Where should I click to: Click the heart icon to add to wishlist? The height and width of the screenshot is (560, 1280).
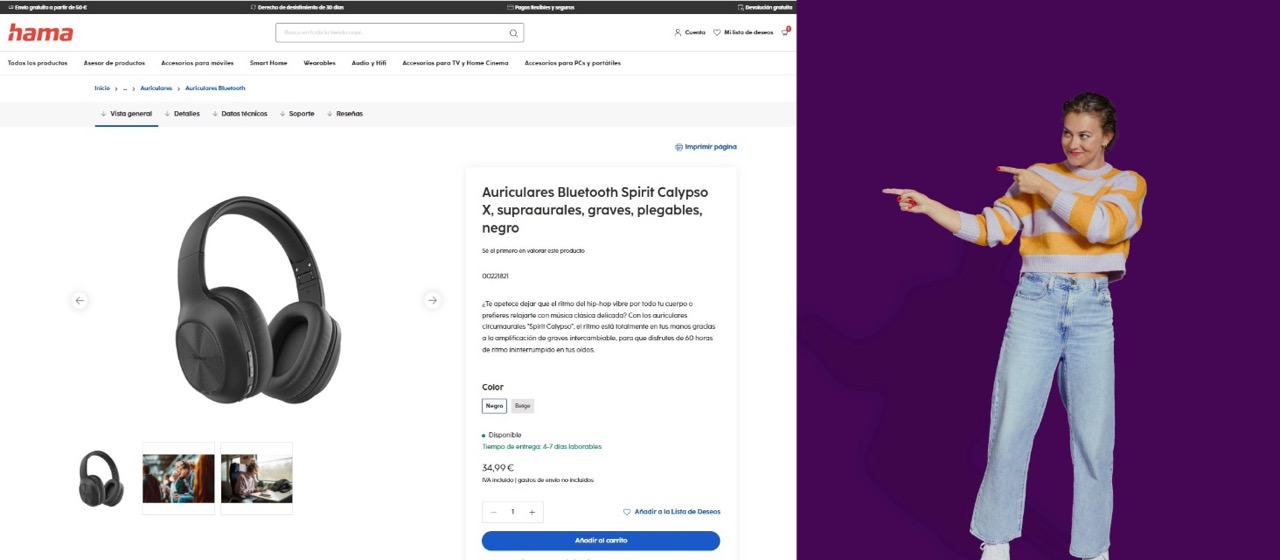point(627,512)
